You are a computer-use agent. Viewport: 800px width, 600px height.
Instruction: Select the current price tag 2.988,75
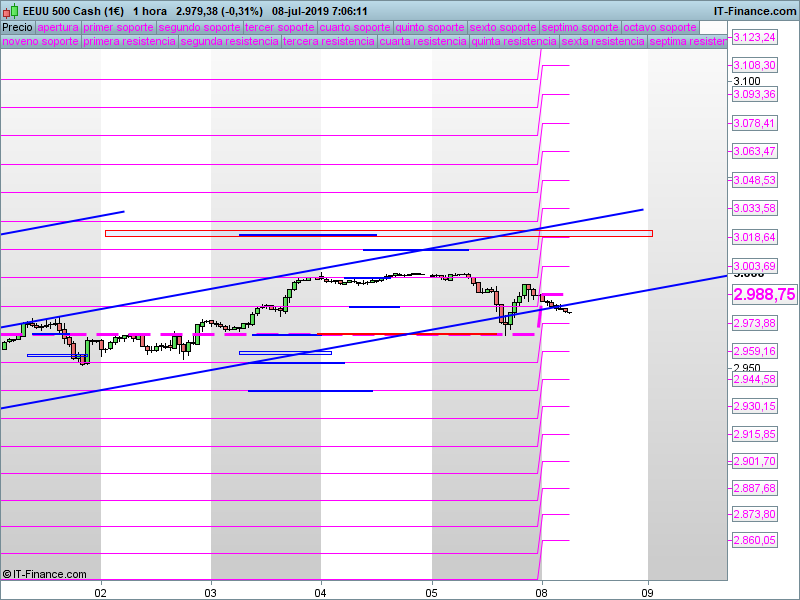pyautogui.click(x=764, y=294)
